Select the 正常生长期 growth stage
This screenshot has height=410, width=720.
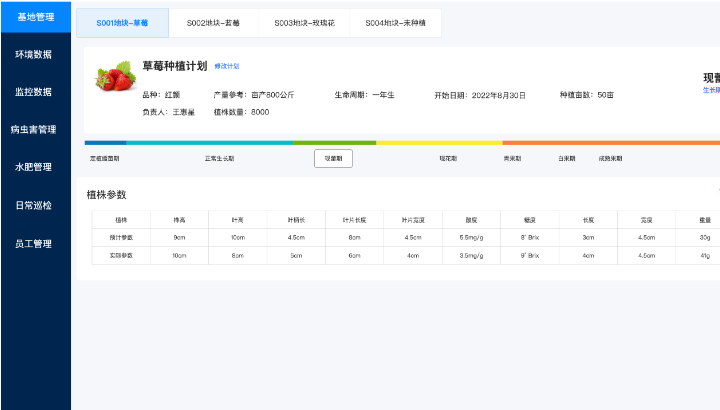point(219,158)
